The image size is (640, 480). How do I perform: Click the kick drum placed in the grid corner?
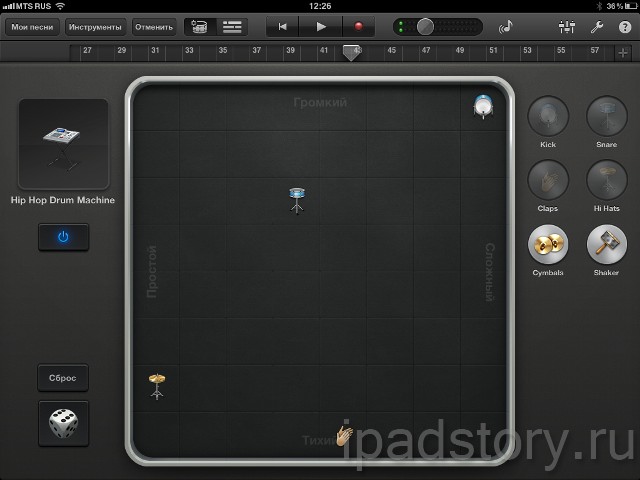[483, 107]
